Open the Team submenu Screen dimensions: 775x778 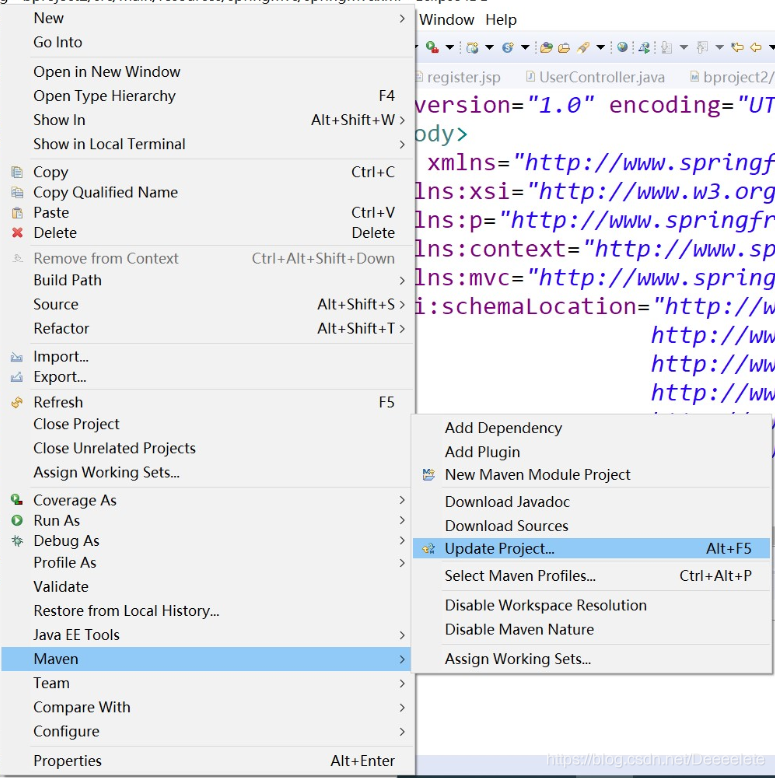pyautogui.click(x=206, y=683)
